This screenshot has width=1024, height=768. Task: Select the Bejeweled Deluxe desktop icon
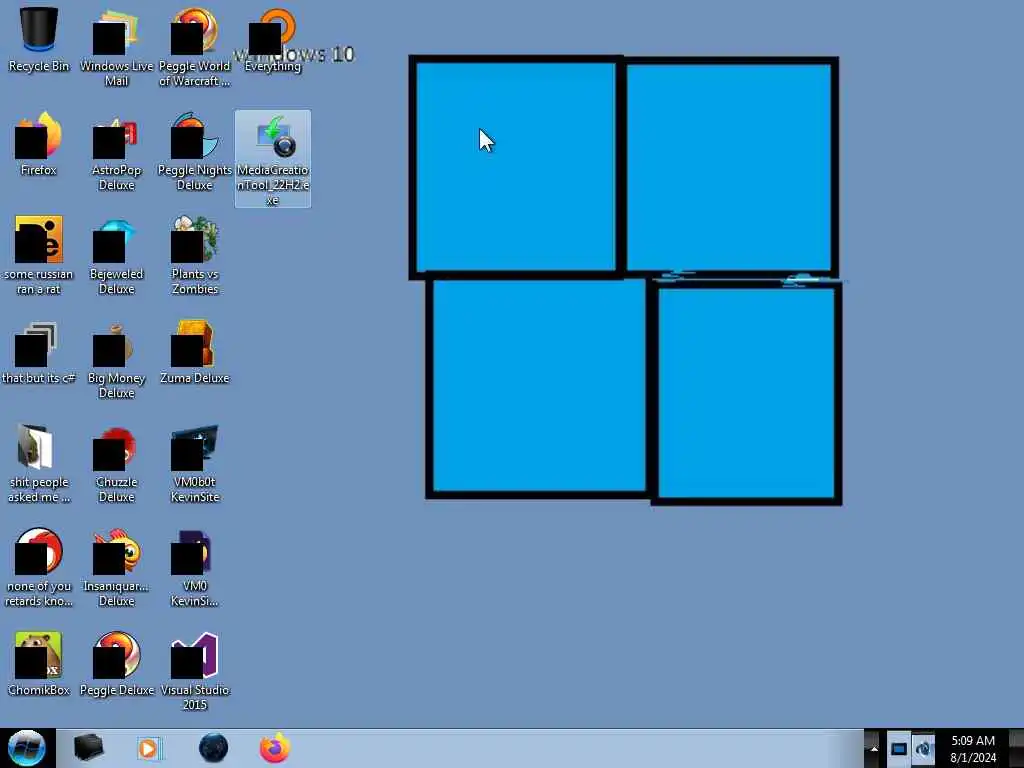(116, 255)
